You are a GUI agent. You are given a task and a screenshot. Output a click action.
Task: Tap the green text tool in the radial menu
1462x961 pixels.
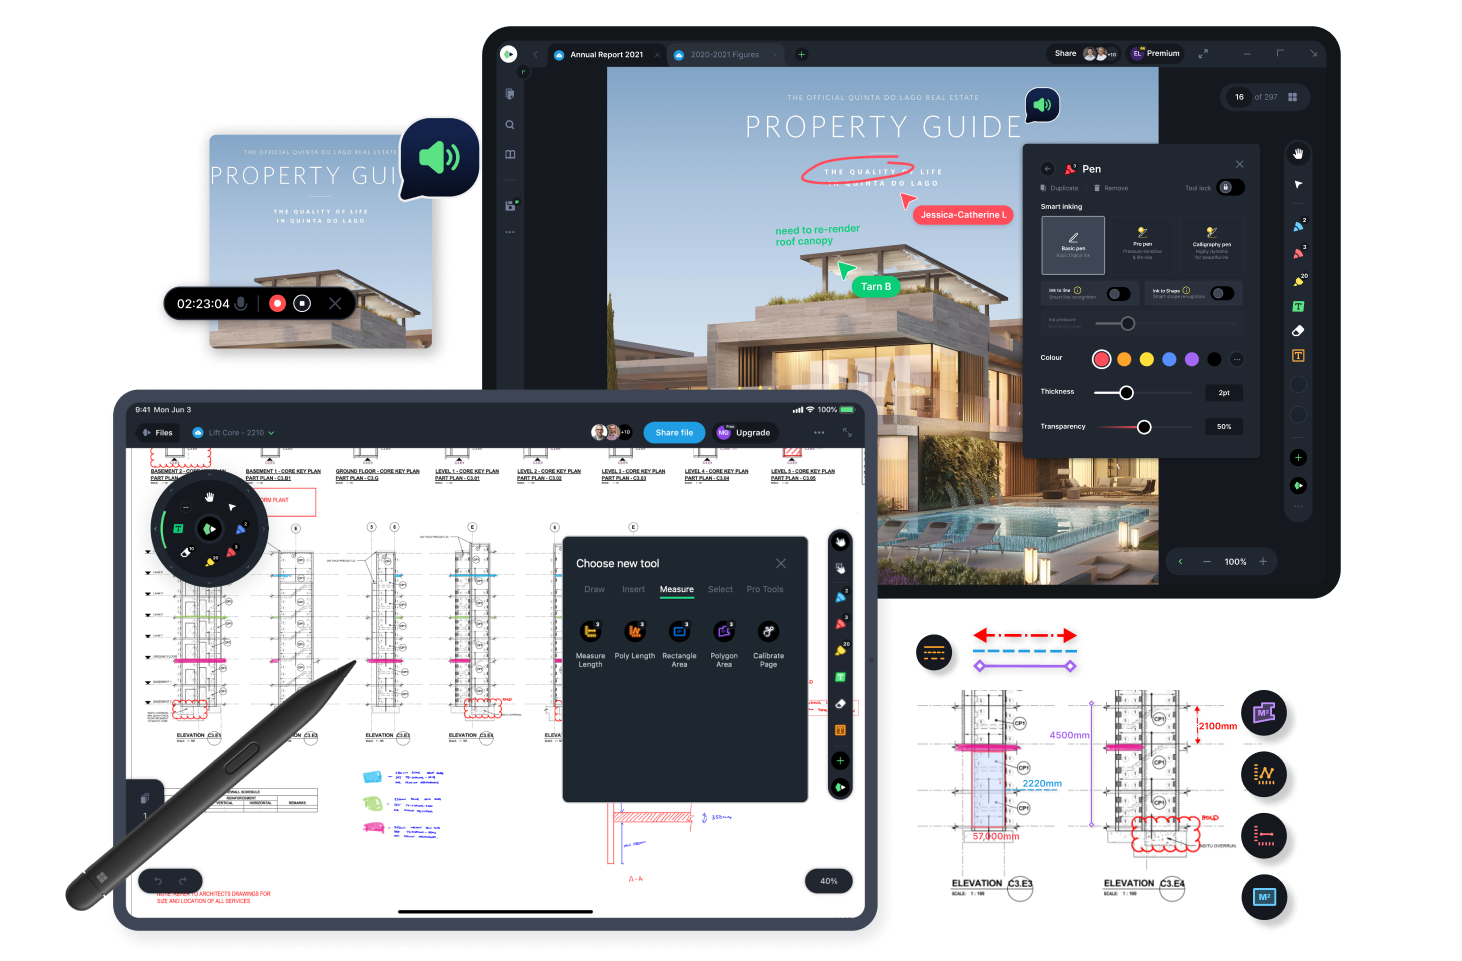(x=179, y=529)
